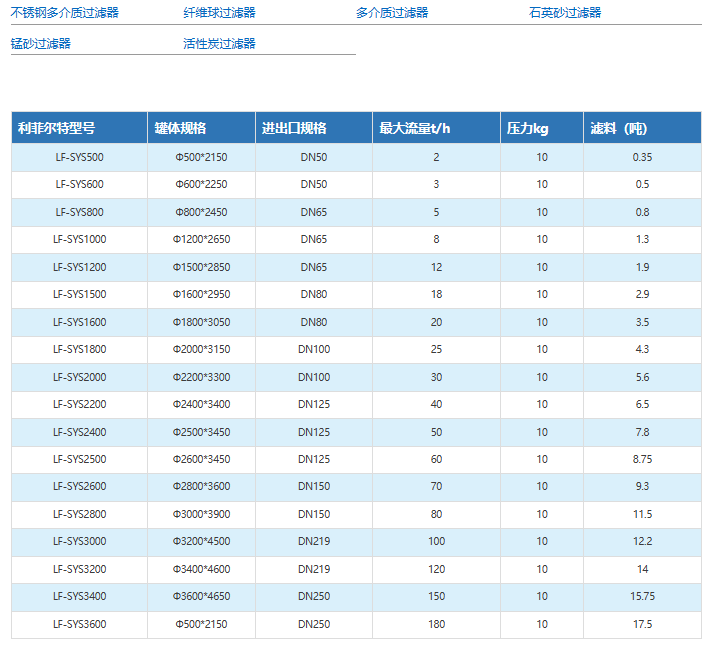The image size is (717, 645).
Task: Open the 不锈钢多介质过滤器 link
Action: (x=65, y=13)
